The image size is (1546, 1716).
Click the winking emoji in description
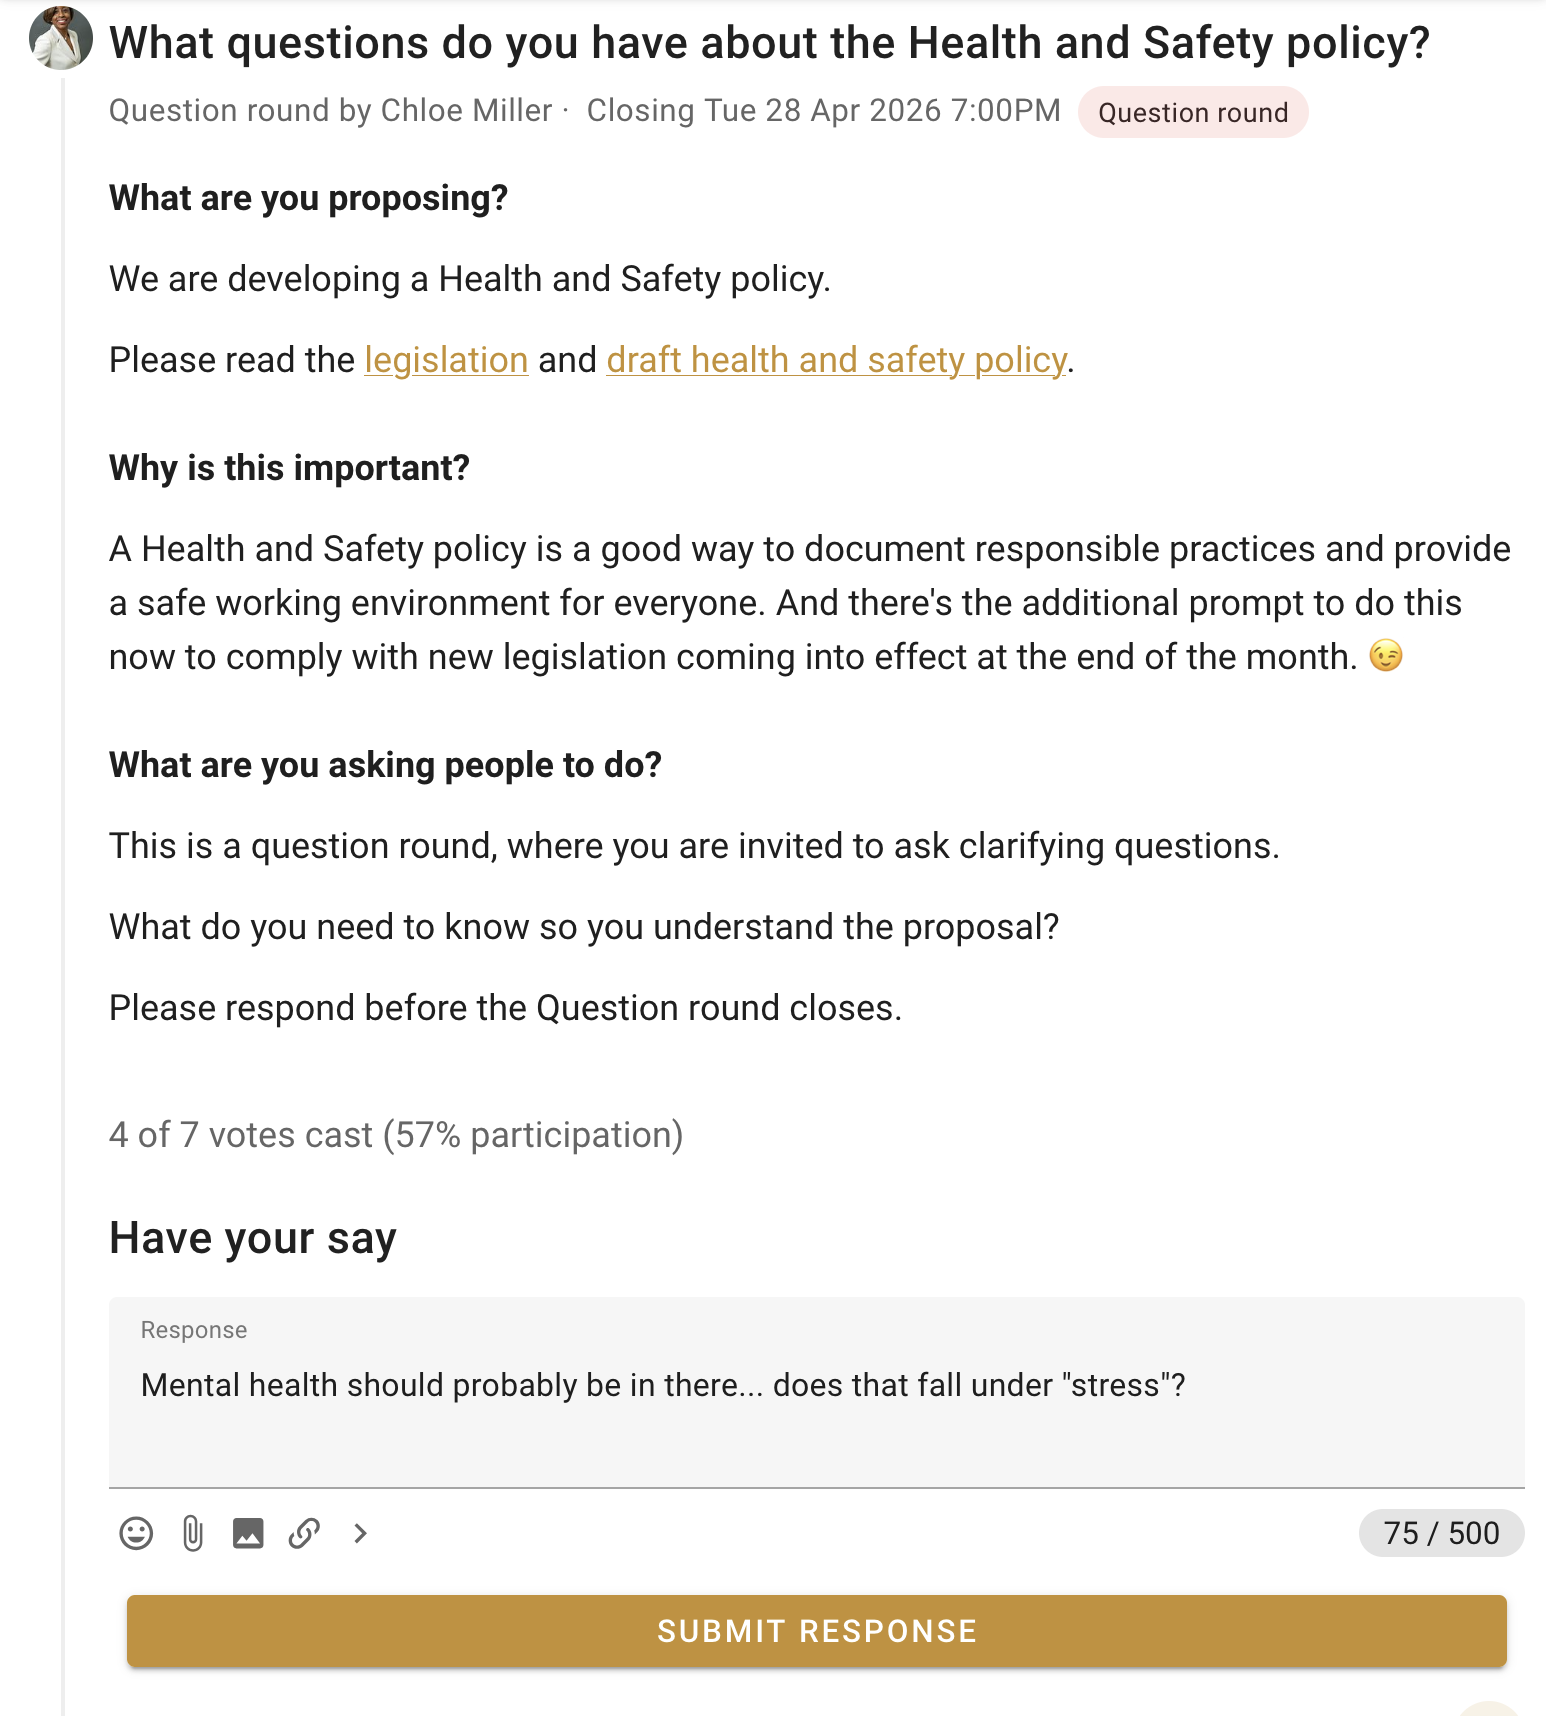coord(1386,656)
